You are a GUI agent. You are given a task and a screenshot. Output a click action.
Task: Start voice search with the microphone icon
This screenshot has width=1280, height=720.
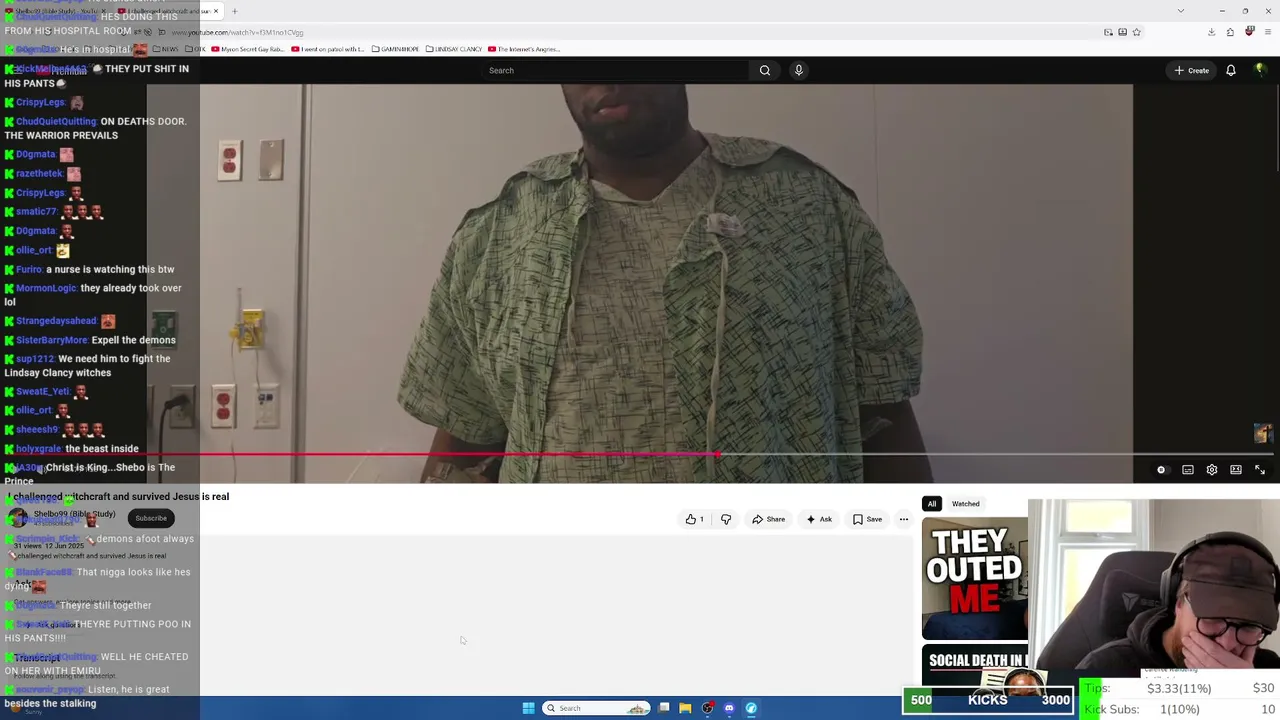tap(798, 70)
